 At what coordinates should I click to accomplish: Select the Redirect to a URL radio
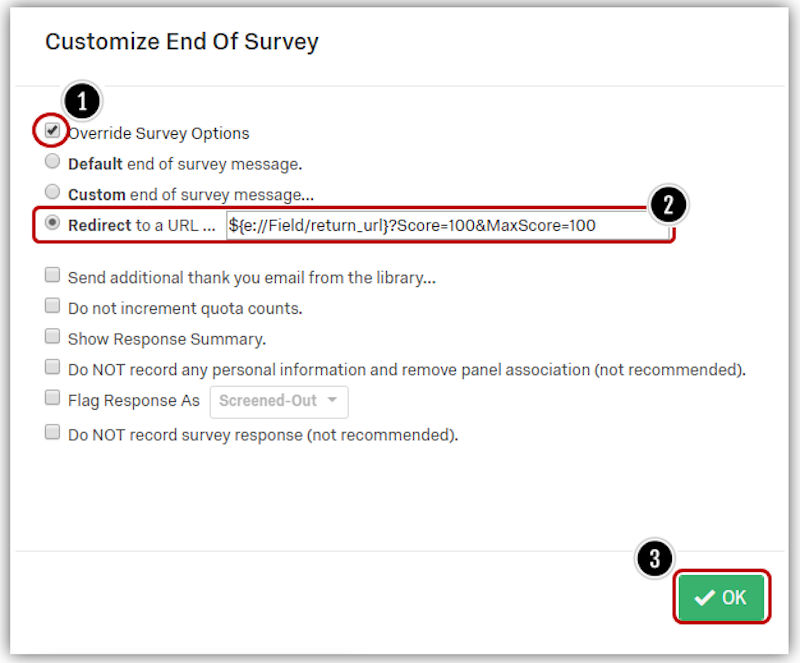[52, 224]
